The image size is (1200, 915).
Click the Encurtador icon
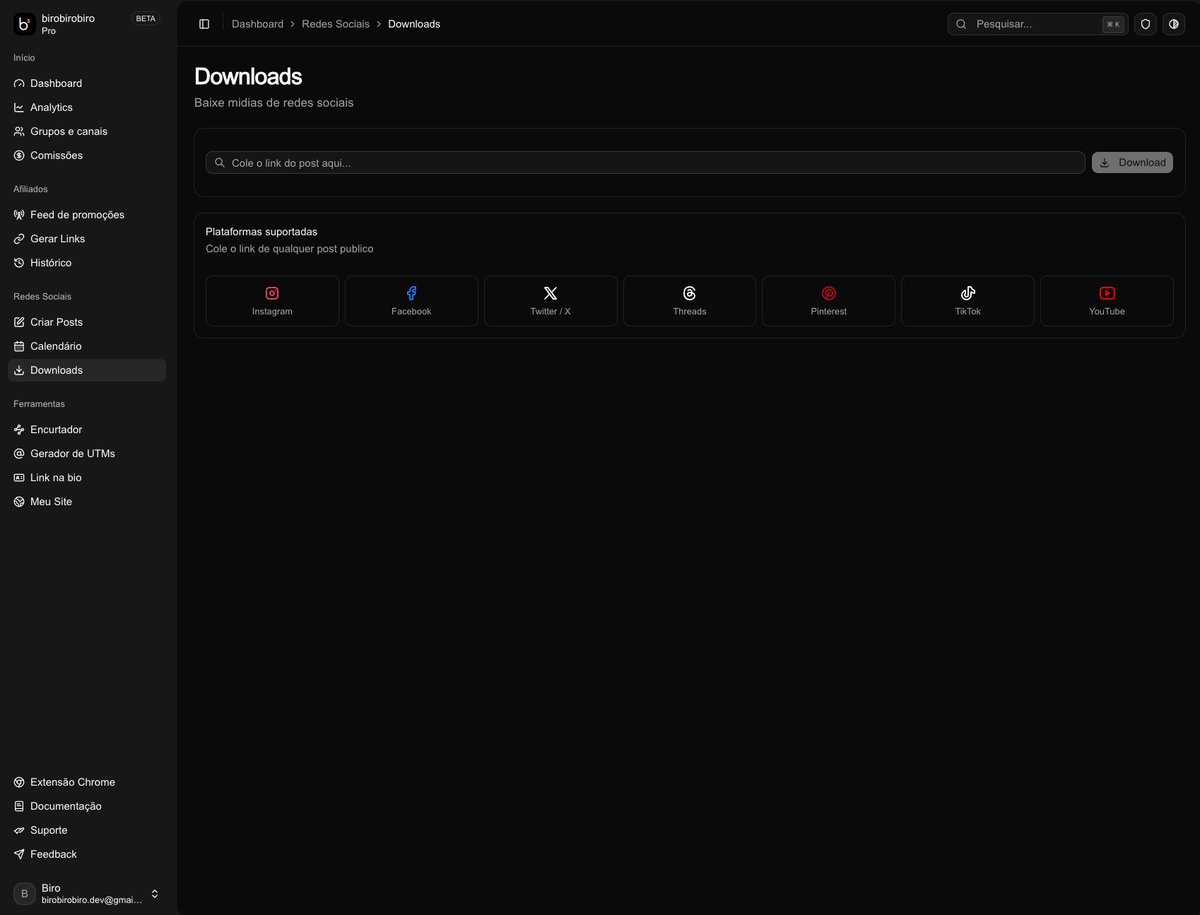[x=19, y=430]
